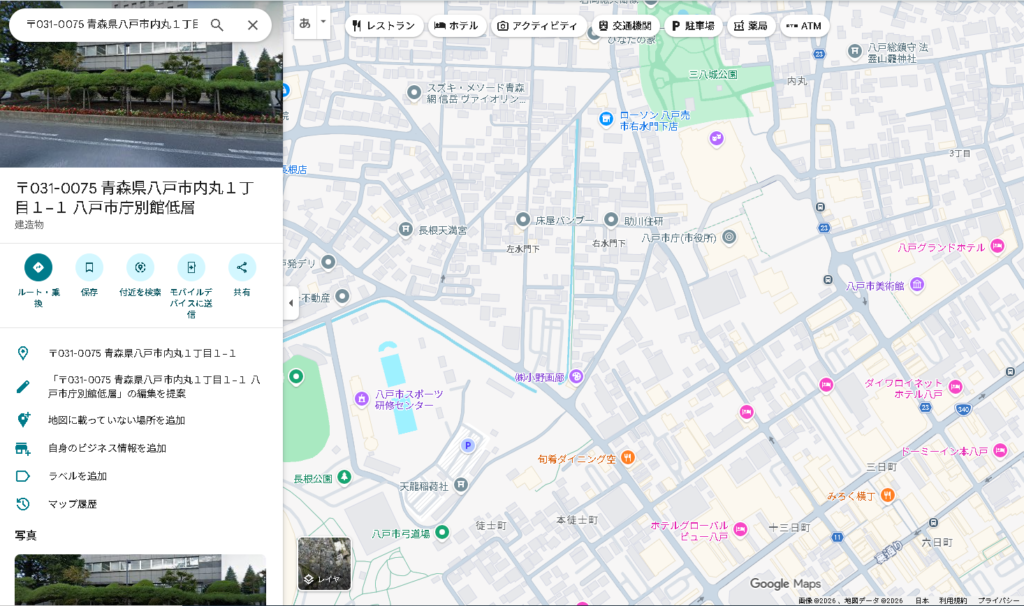Open 付近を検索 nearby search
Screen dimensions: 1024x606
pos(140,268)
